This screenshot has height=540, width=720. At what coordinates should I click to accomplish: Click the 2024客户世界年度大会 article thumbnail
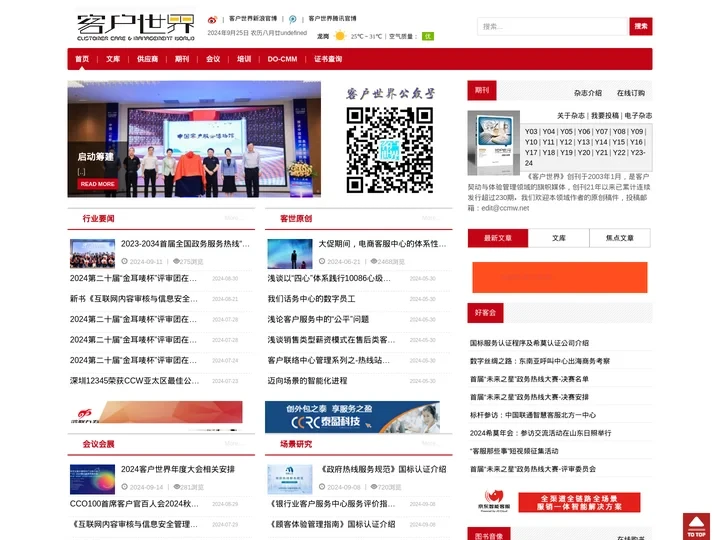(92, 479)
